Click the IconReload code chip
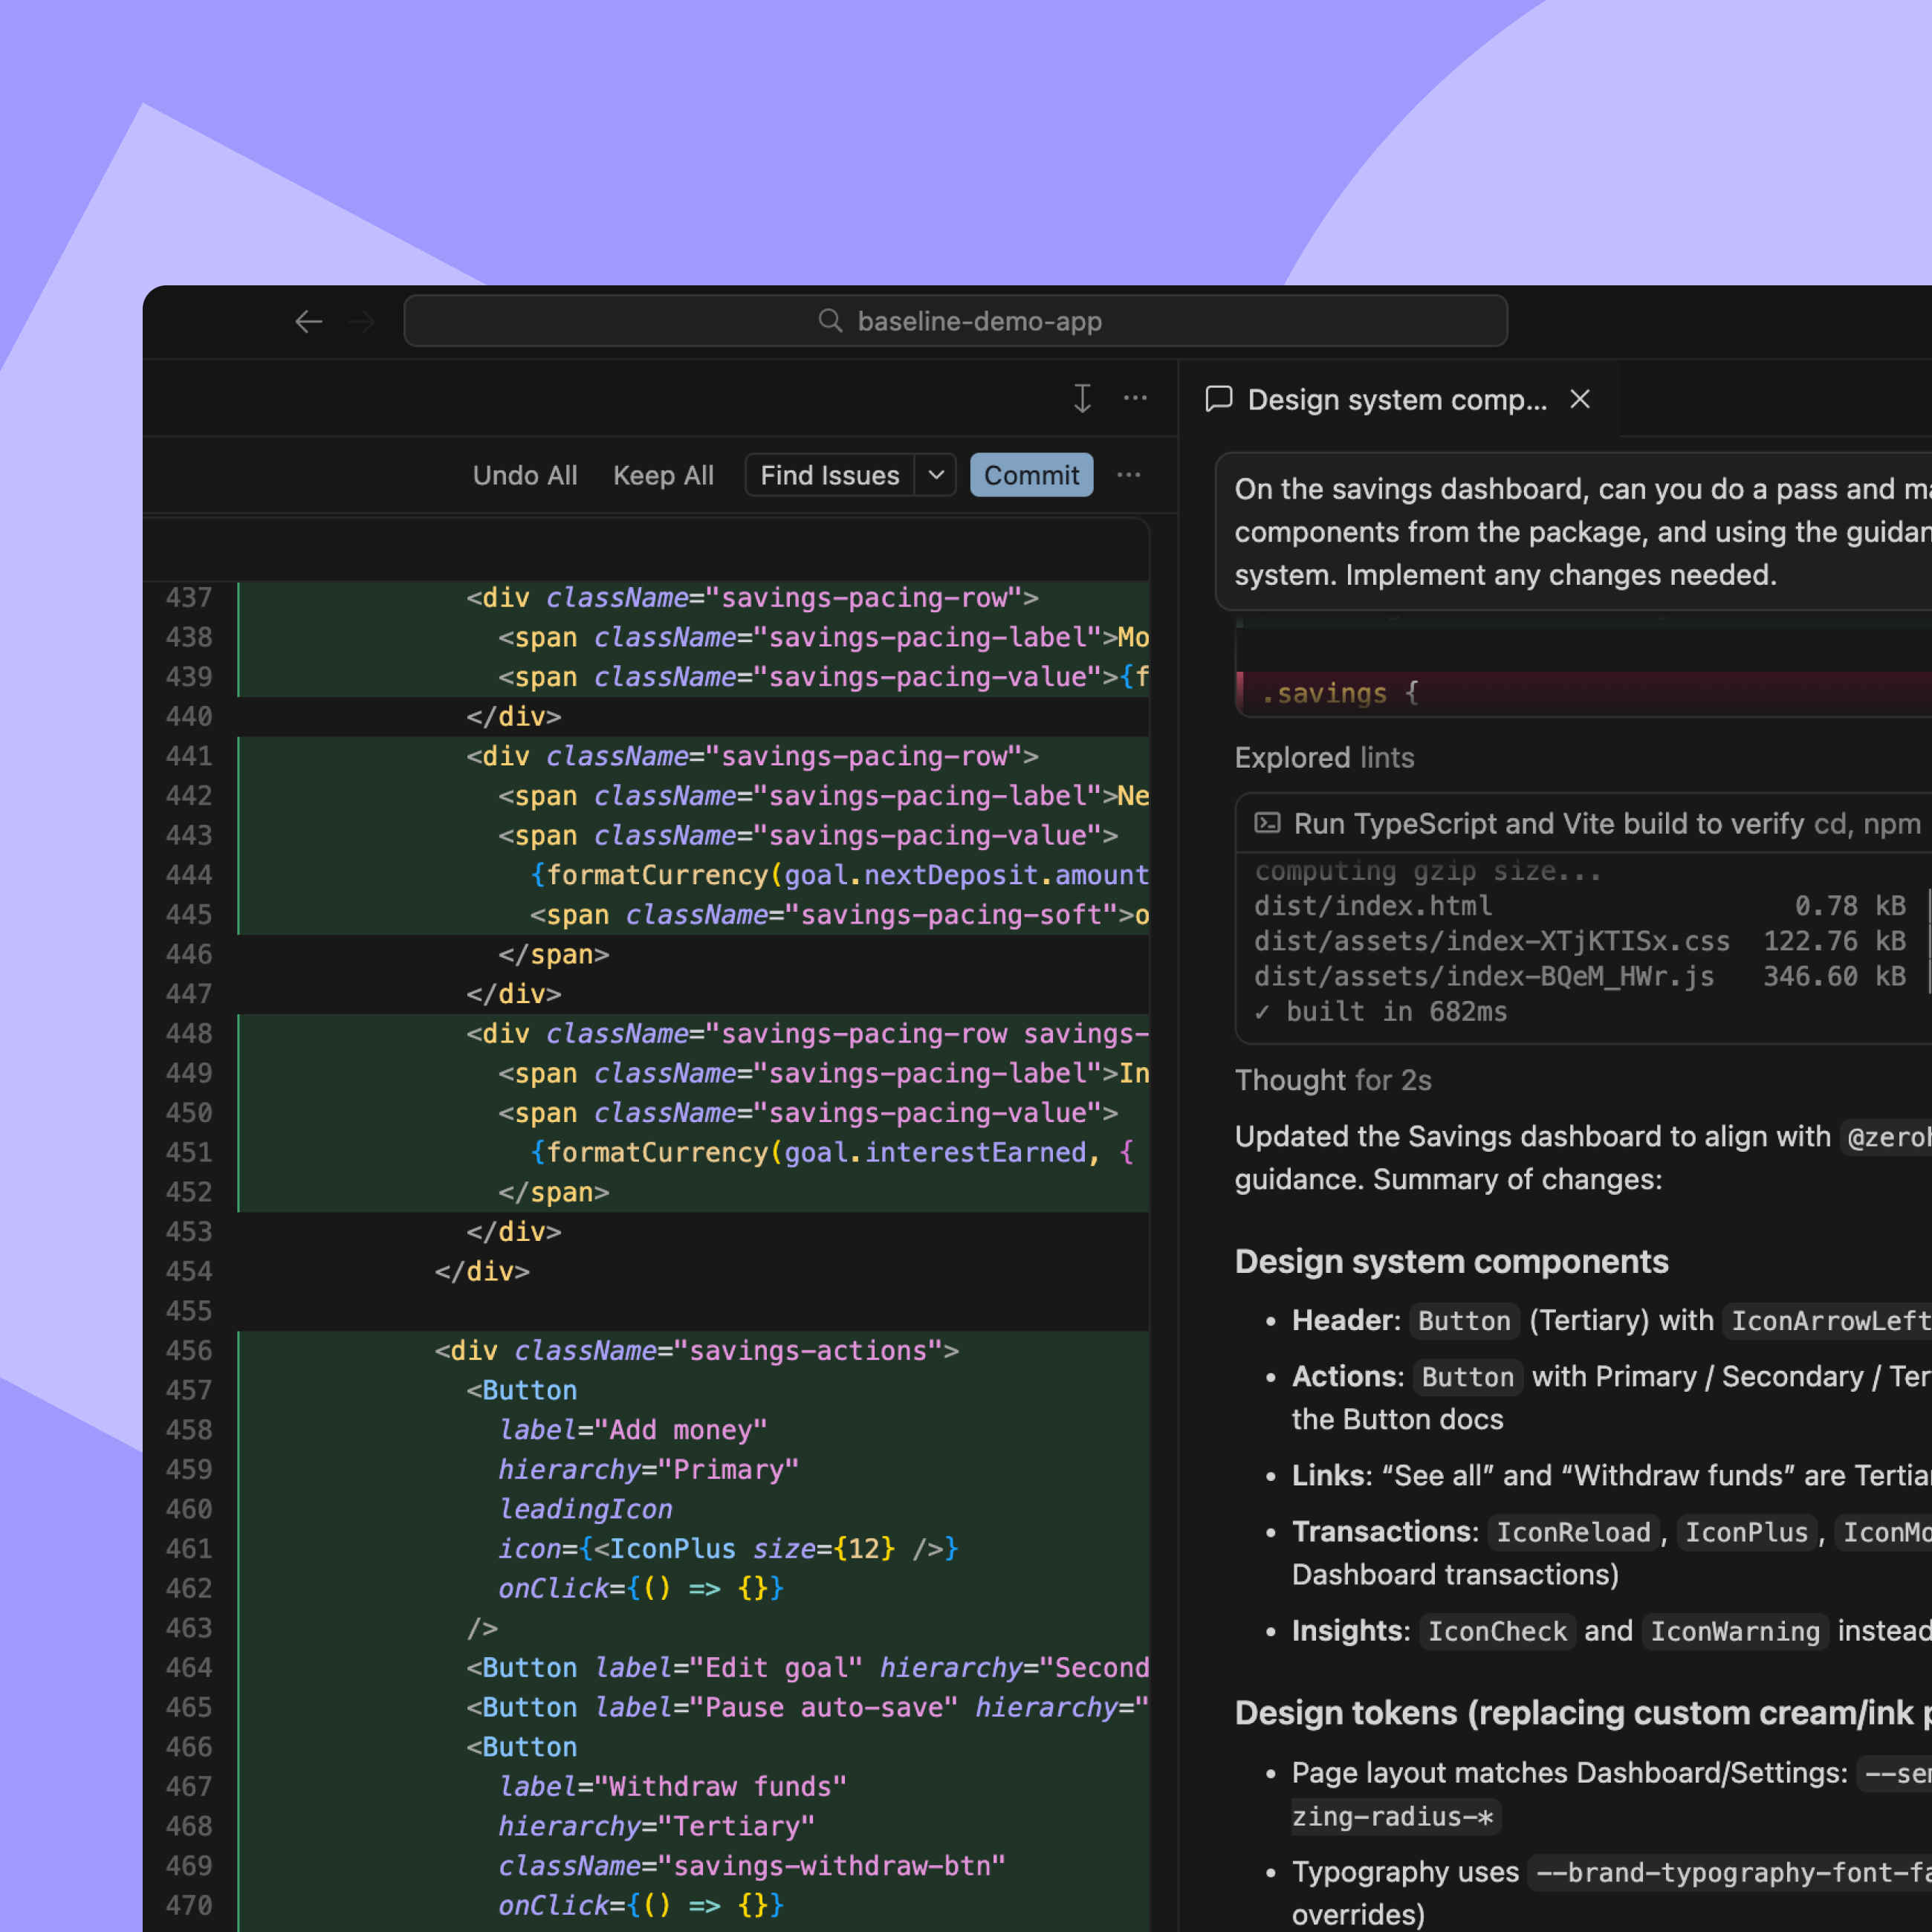Image resolution: width=1932 pixels, height=1932 pixels. (x=1573, y=1532)
